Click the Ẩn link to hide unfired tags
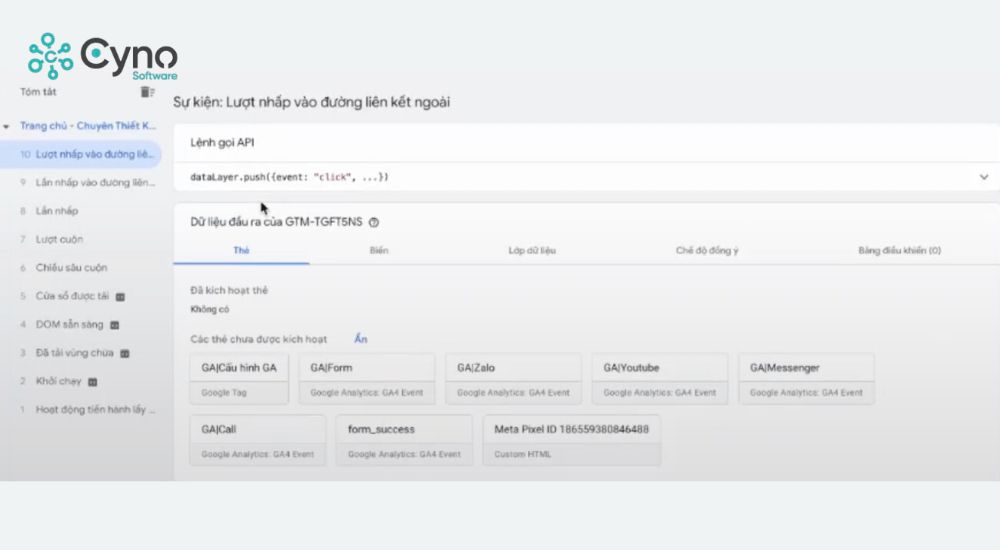The height and width of the screenshot is (550, 1000). point(360,339)
